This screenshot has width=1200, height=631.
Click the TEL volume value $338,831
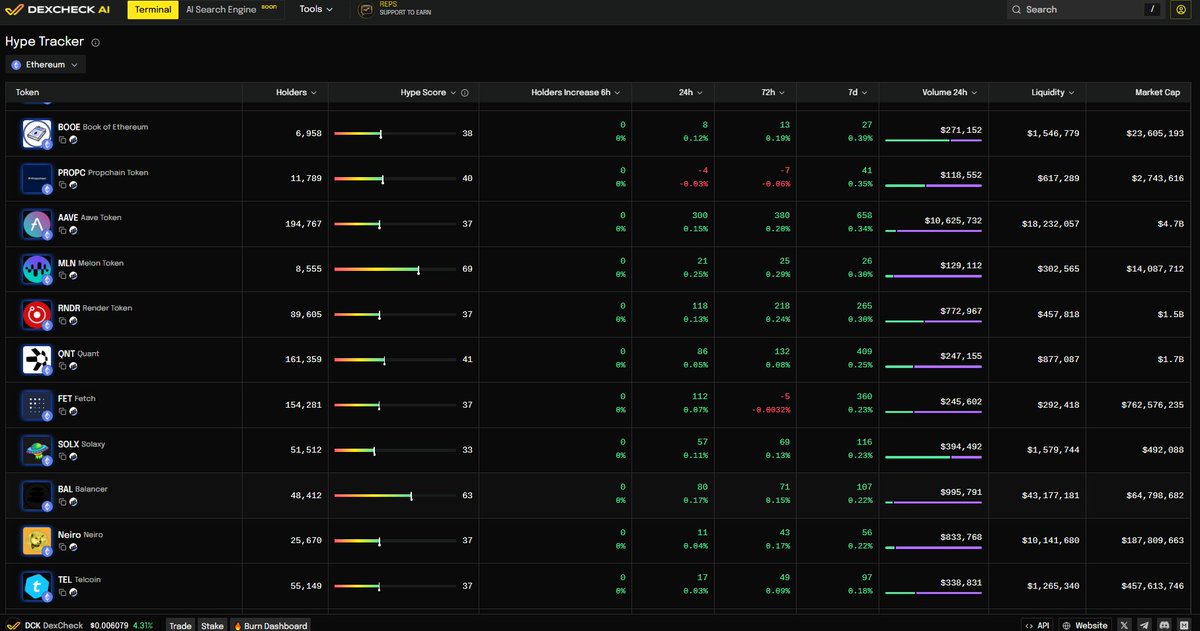(x=961, y=582)
